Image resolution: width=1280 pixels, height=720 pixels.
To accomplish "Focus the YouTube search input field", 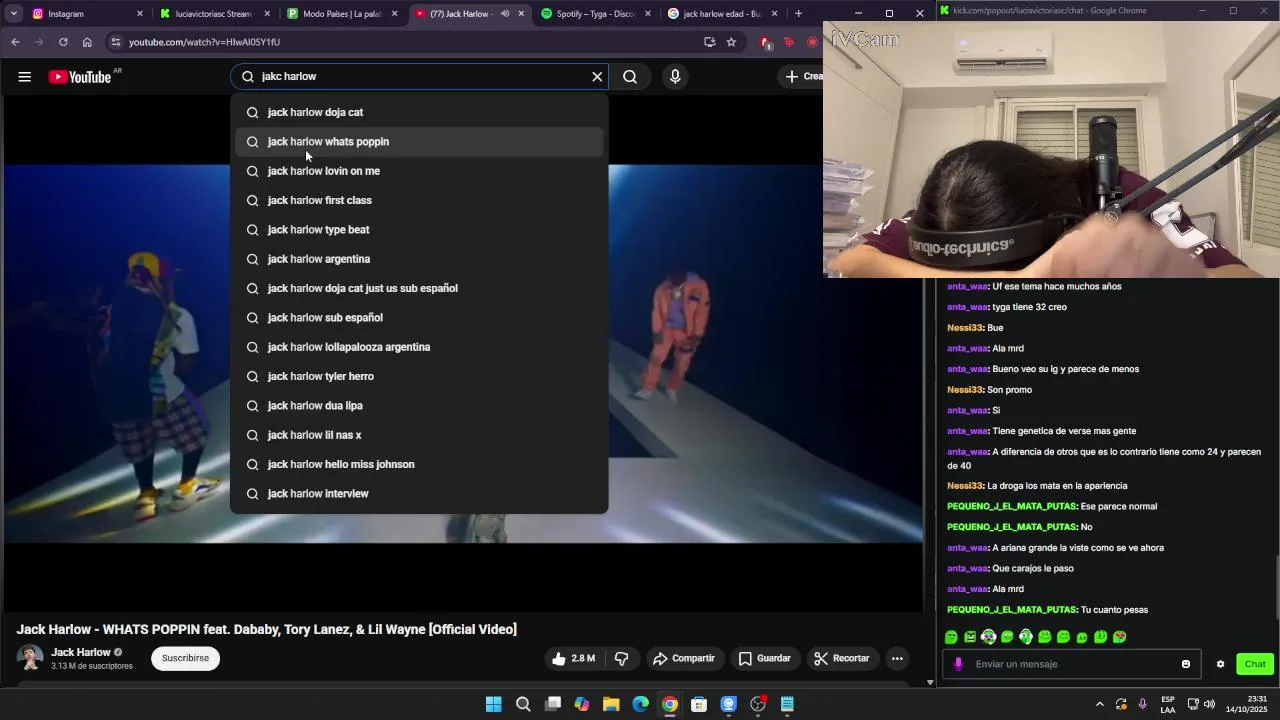I will [x=420, y=77].
